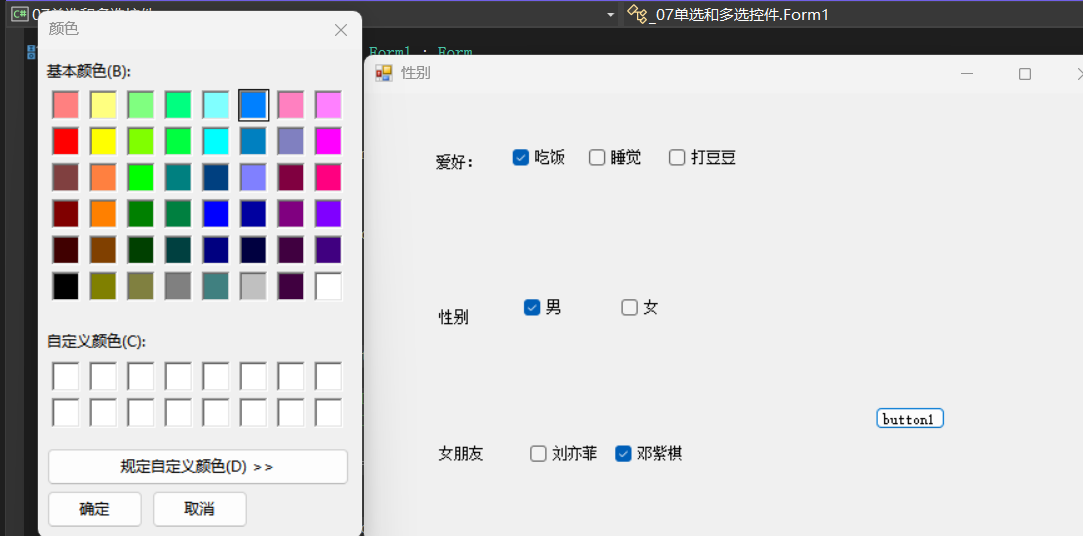Viewport: 1083px width, 536px height.
Task: Select the bright cyan basic color swatch
Action: (x=216, y=141)
